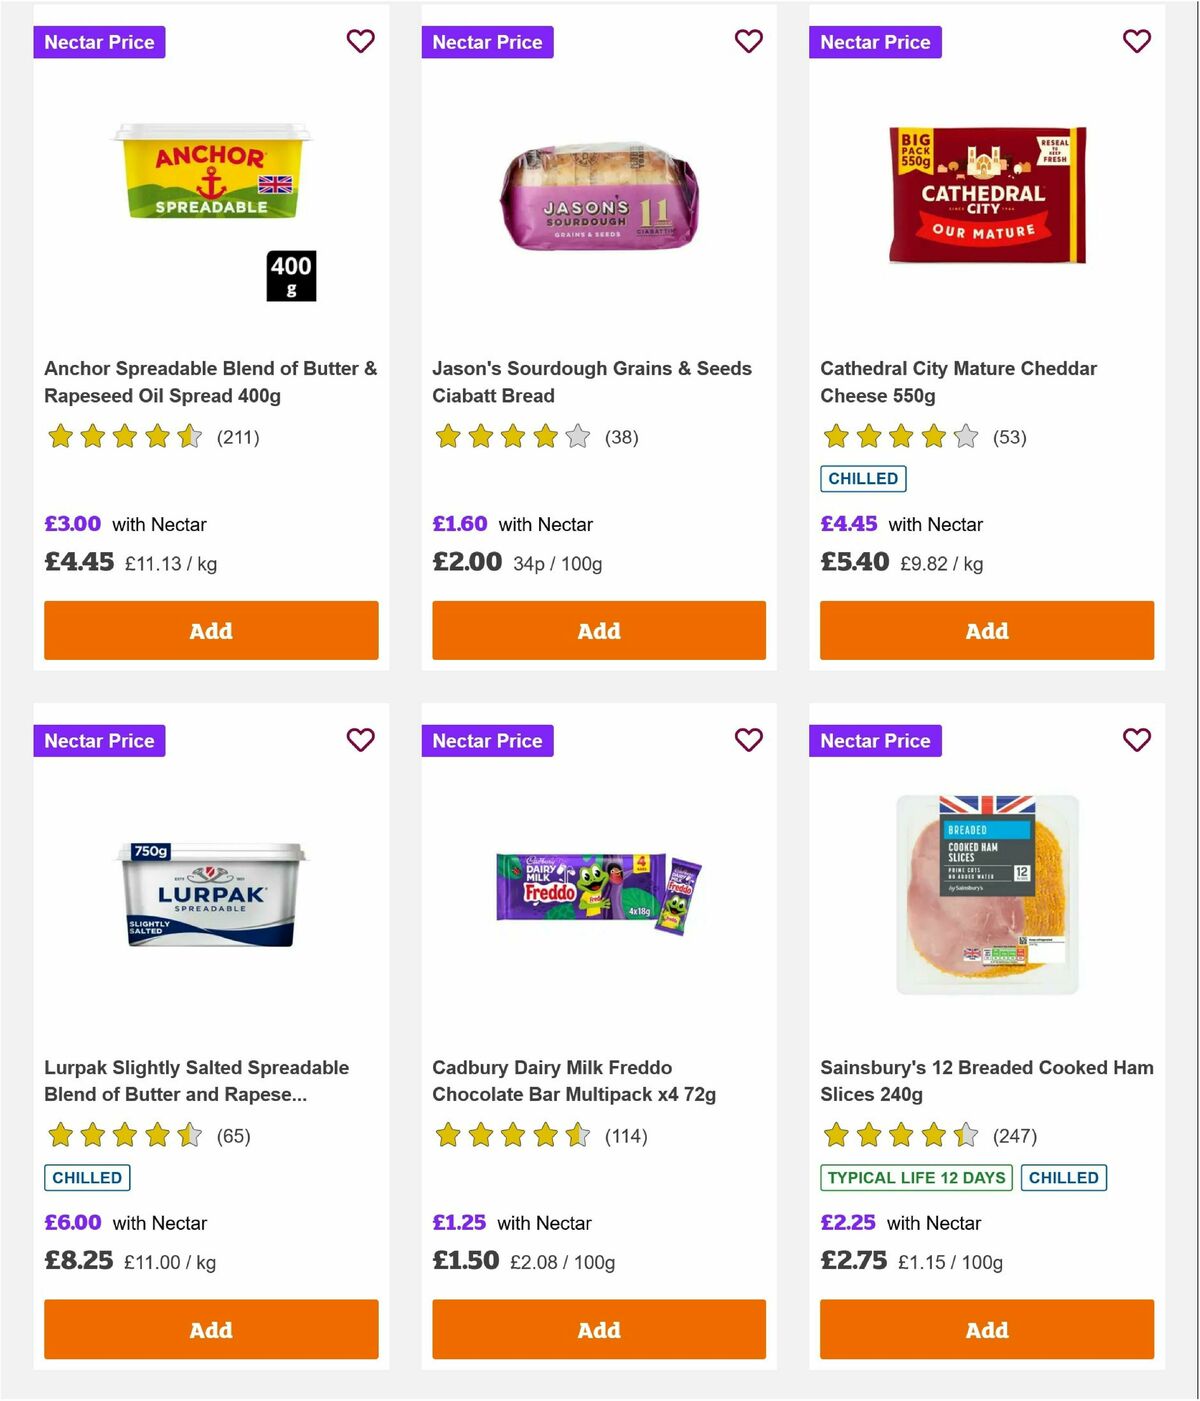Click the CHILLED tag under Cathedral City
1200x1401 pixels.
(863, 479)
